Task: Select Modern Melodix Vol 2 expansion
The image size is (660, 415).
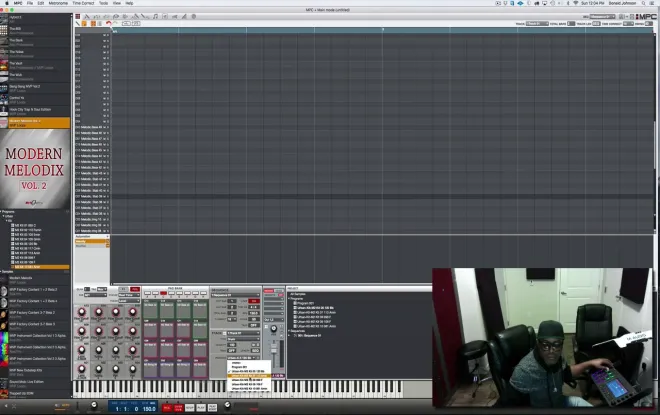Action: (x=35, y=123)
